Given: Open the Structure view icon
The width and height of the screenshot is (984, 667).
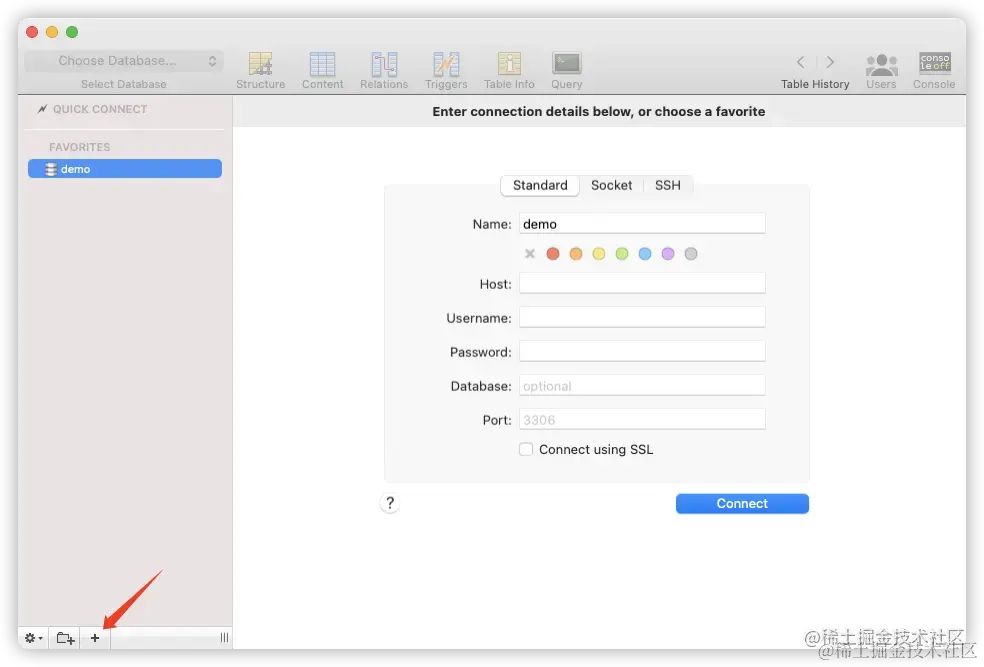Looking at the screenshot, I should (x=260, y=62).
